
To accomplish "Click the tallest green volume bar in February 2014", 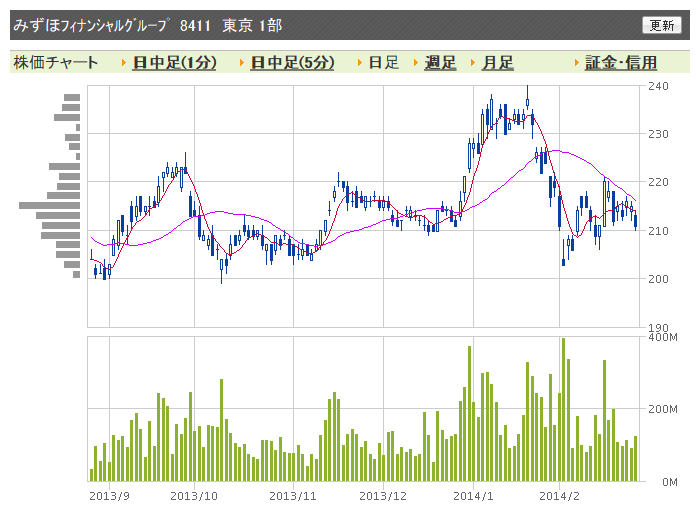I will [x=564, y=409].
